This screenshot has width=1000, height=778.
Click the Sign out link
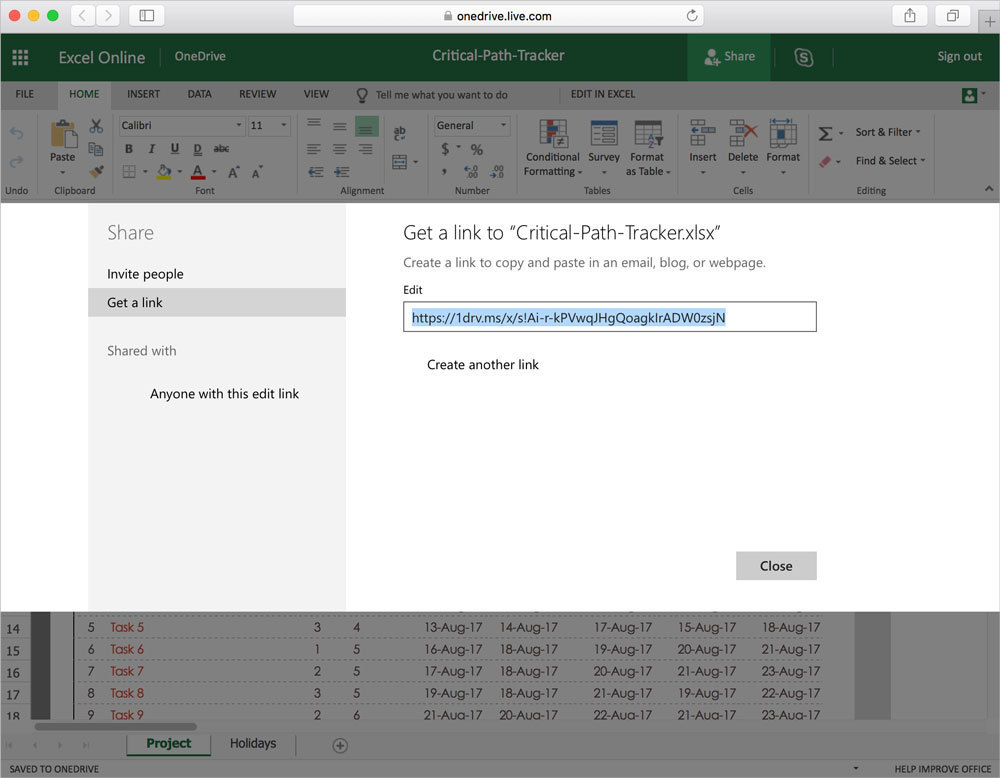pos(959,57)
